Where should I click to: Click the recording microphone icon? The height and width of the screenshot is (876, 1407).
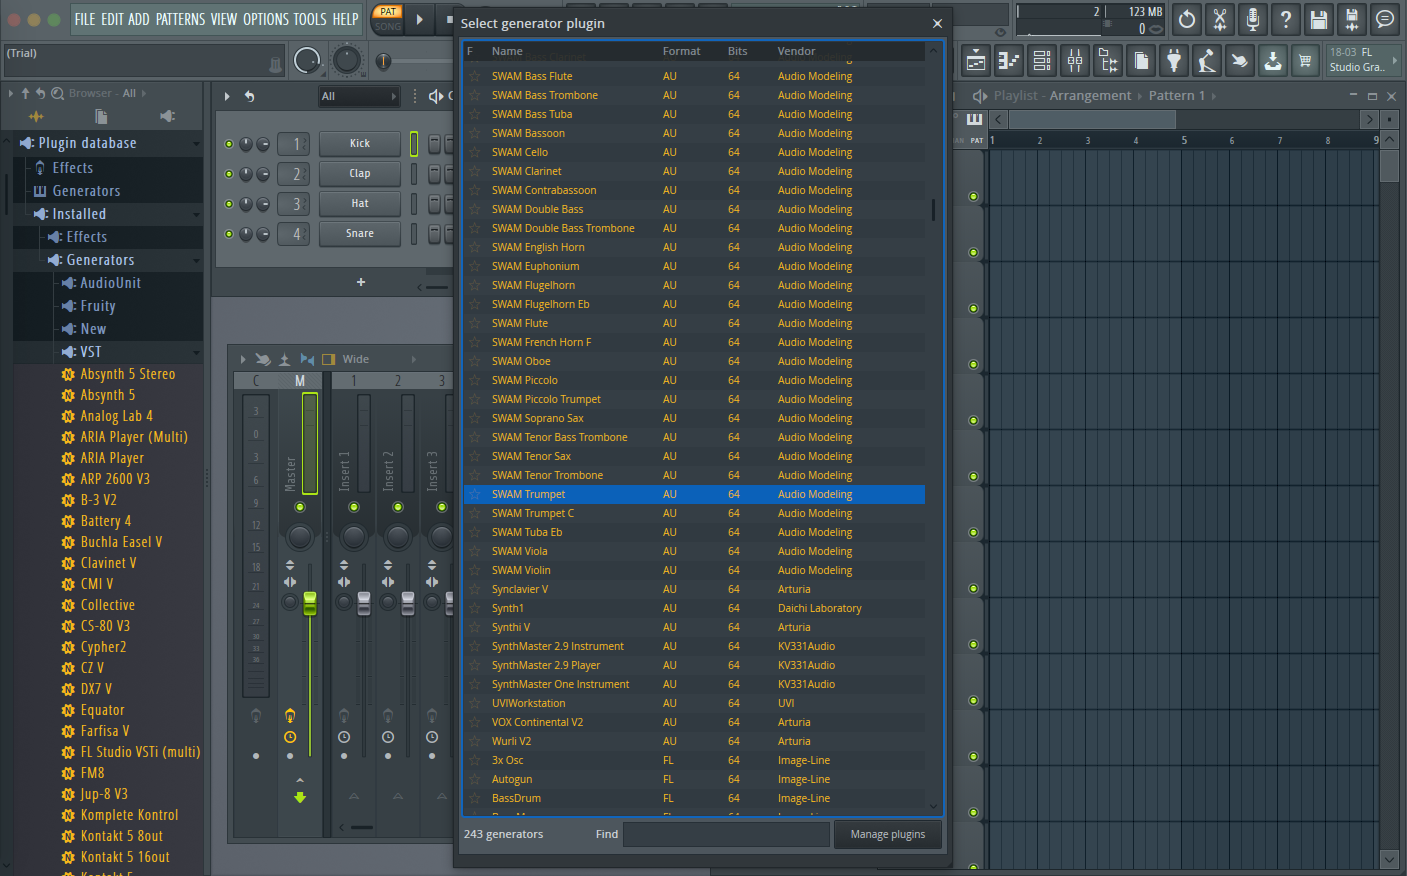(1253, 20)
